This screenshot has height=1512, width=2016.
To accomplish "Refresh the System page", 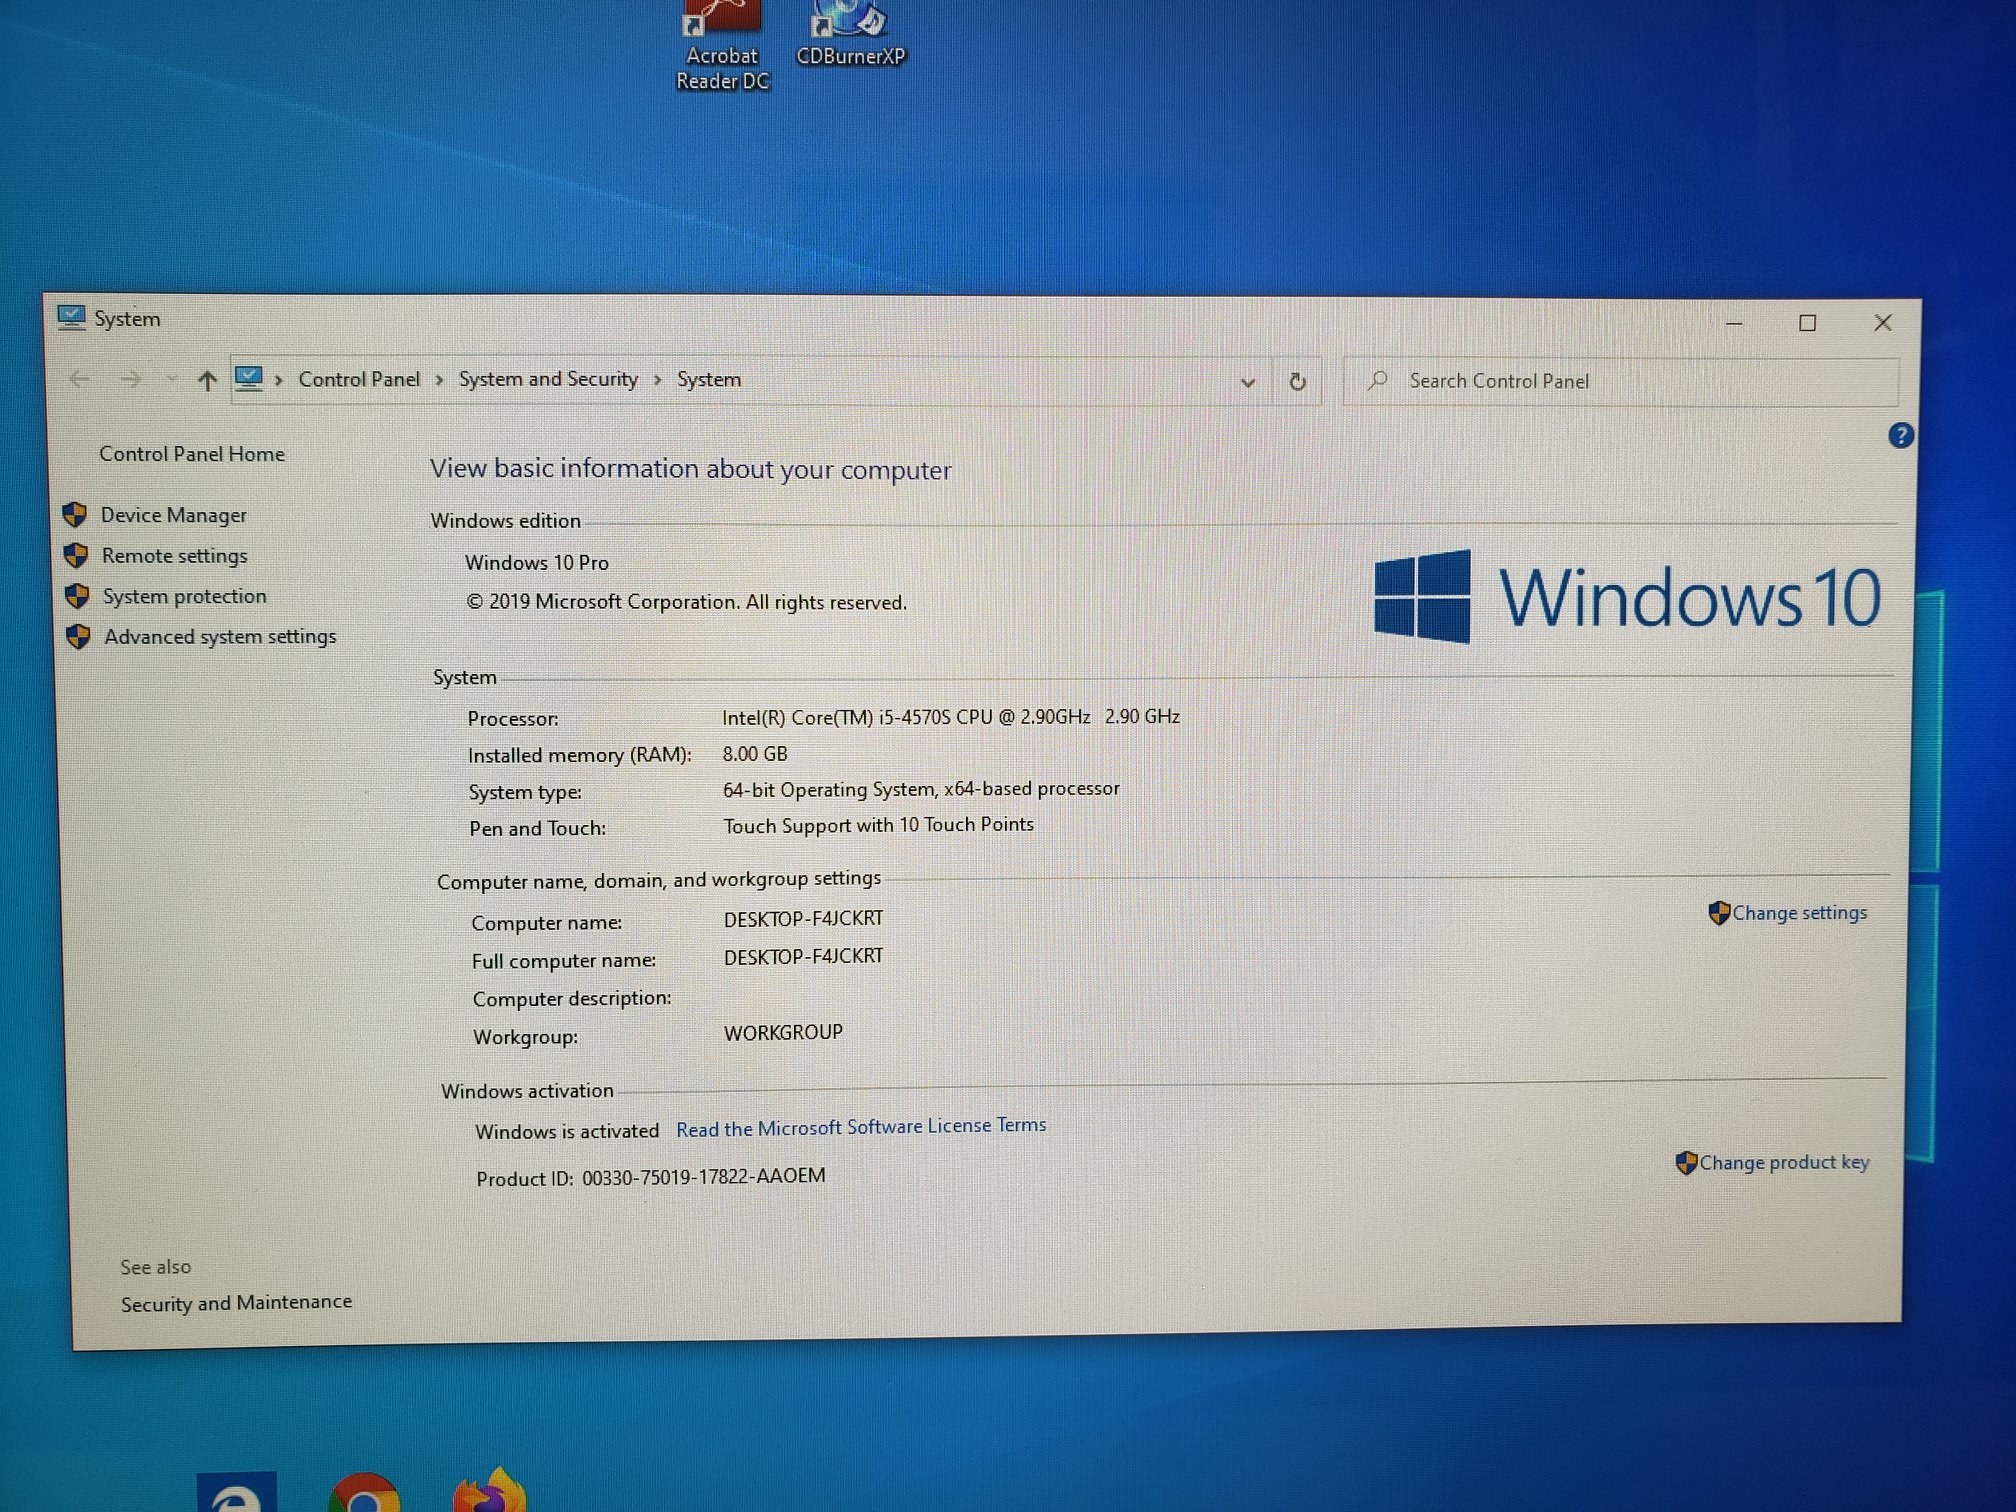I will tap(1297, 381).
